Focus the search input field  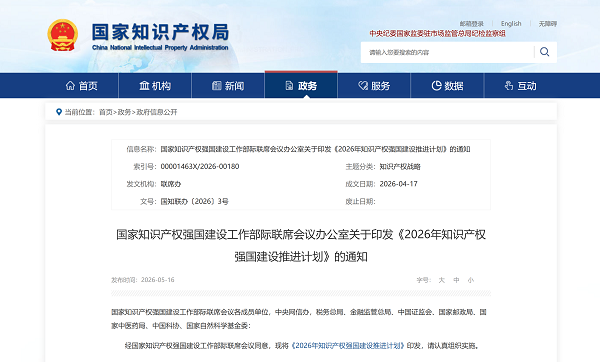[x=448, y=52]
